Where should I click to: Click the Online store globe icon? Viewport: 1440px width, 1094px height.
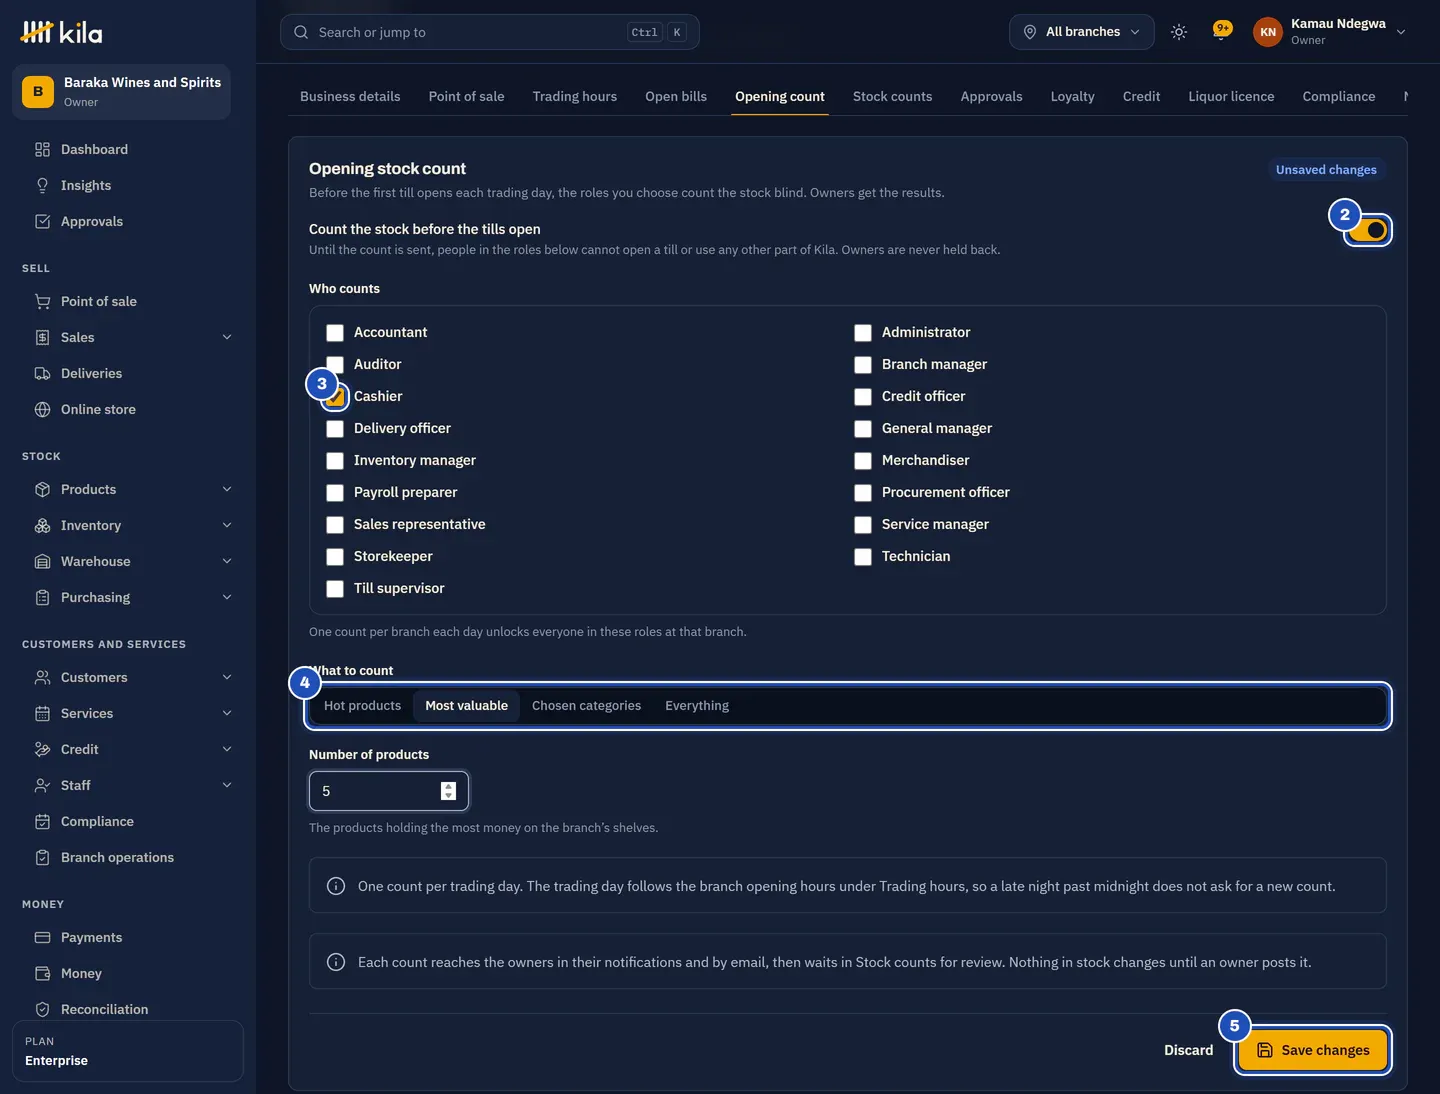(42, 409)
